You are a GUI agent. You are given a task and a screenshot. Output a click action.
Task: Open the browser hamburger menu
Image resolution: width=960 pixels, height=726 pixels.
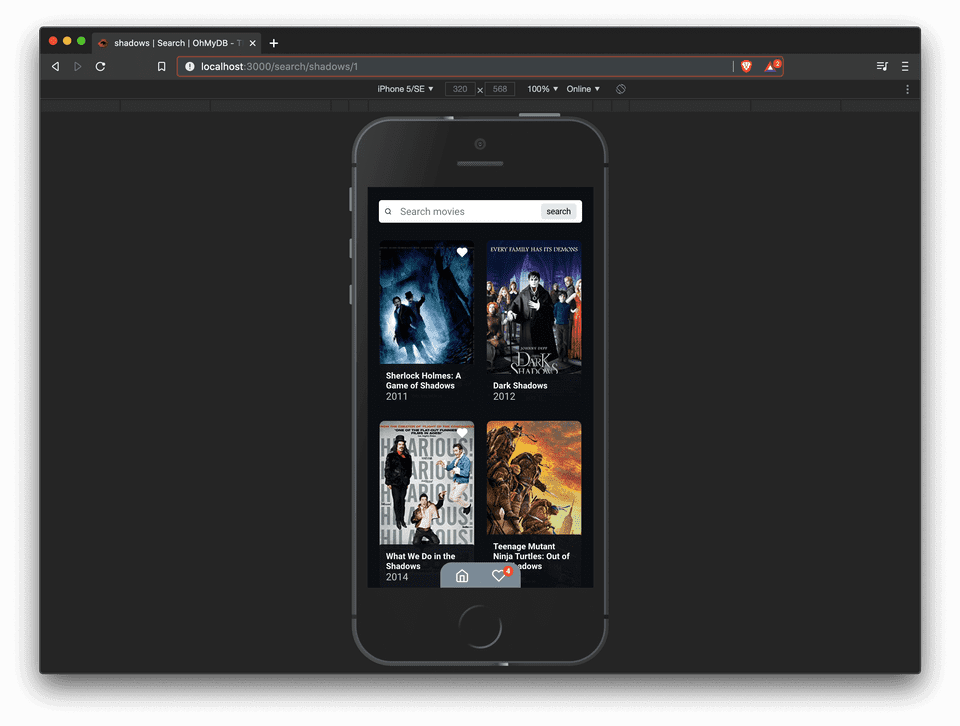click(x=905, y=67)
